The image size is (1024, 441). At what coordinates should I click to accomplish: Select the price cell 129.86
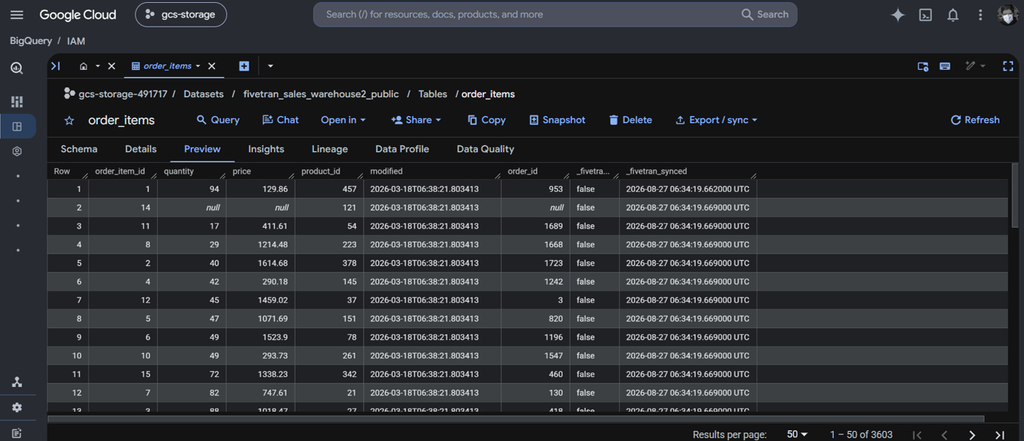tap(261, 189)
